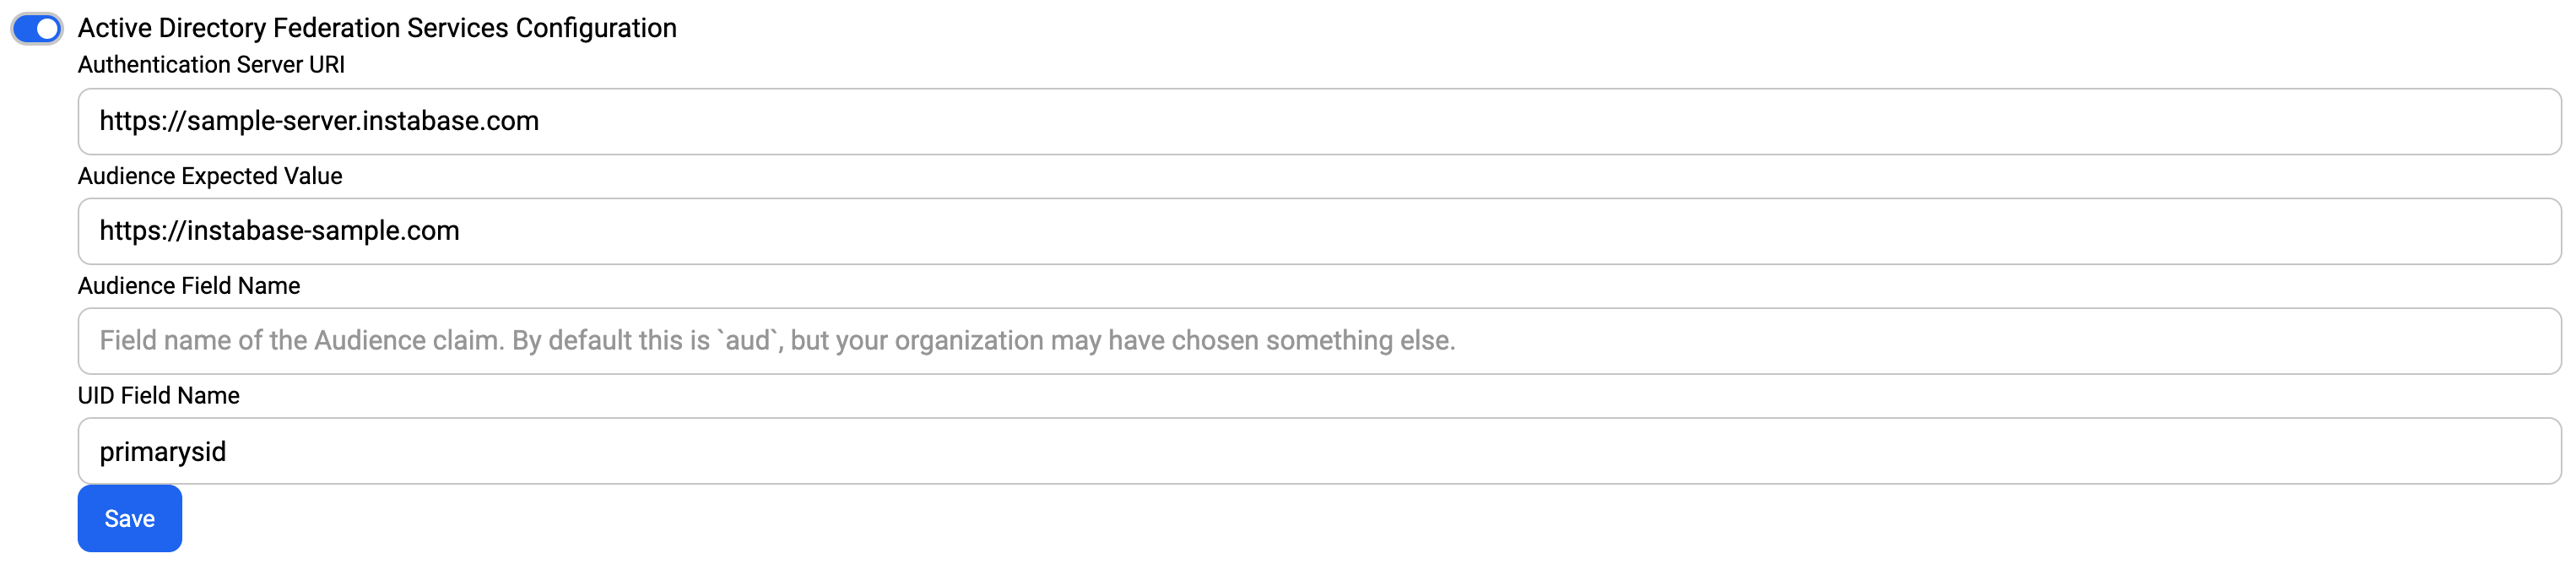Select the primarysid text in UID field

click(163, 451)
